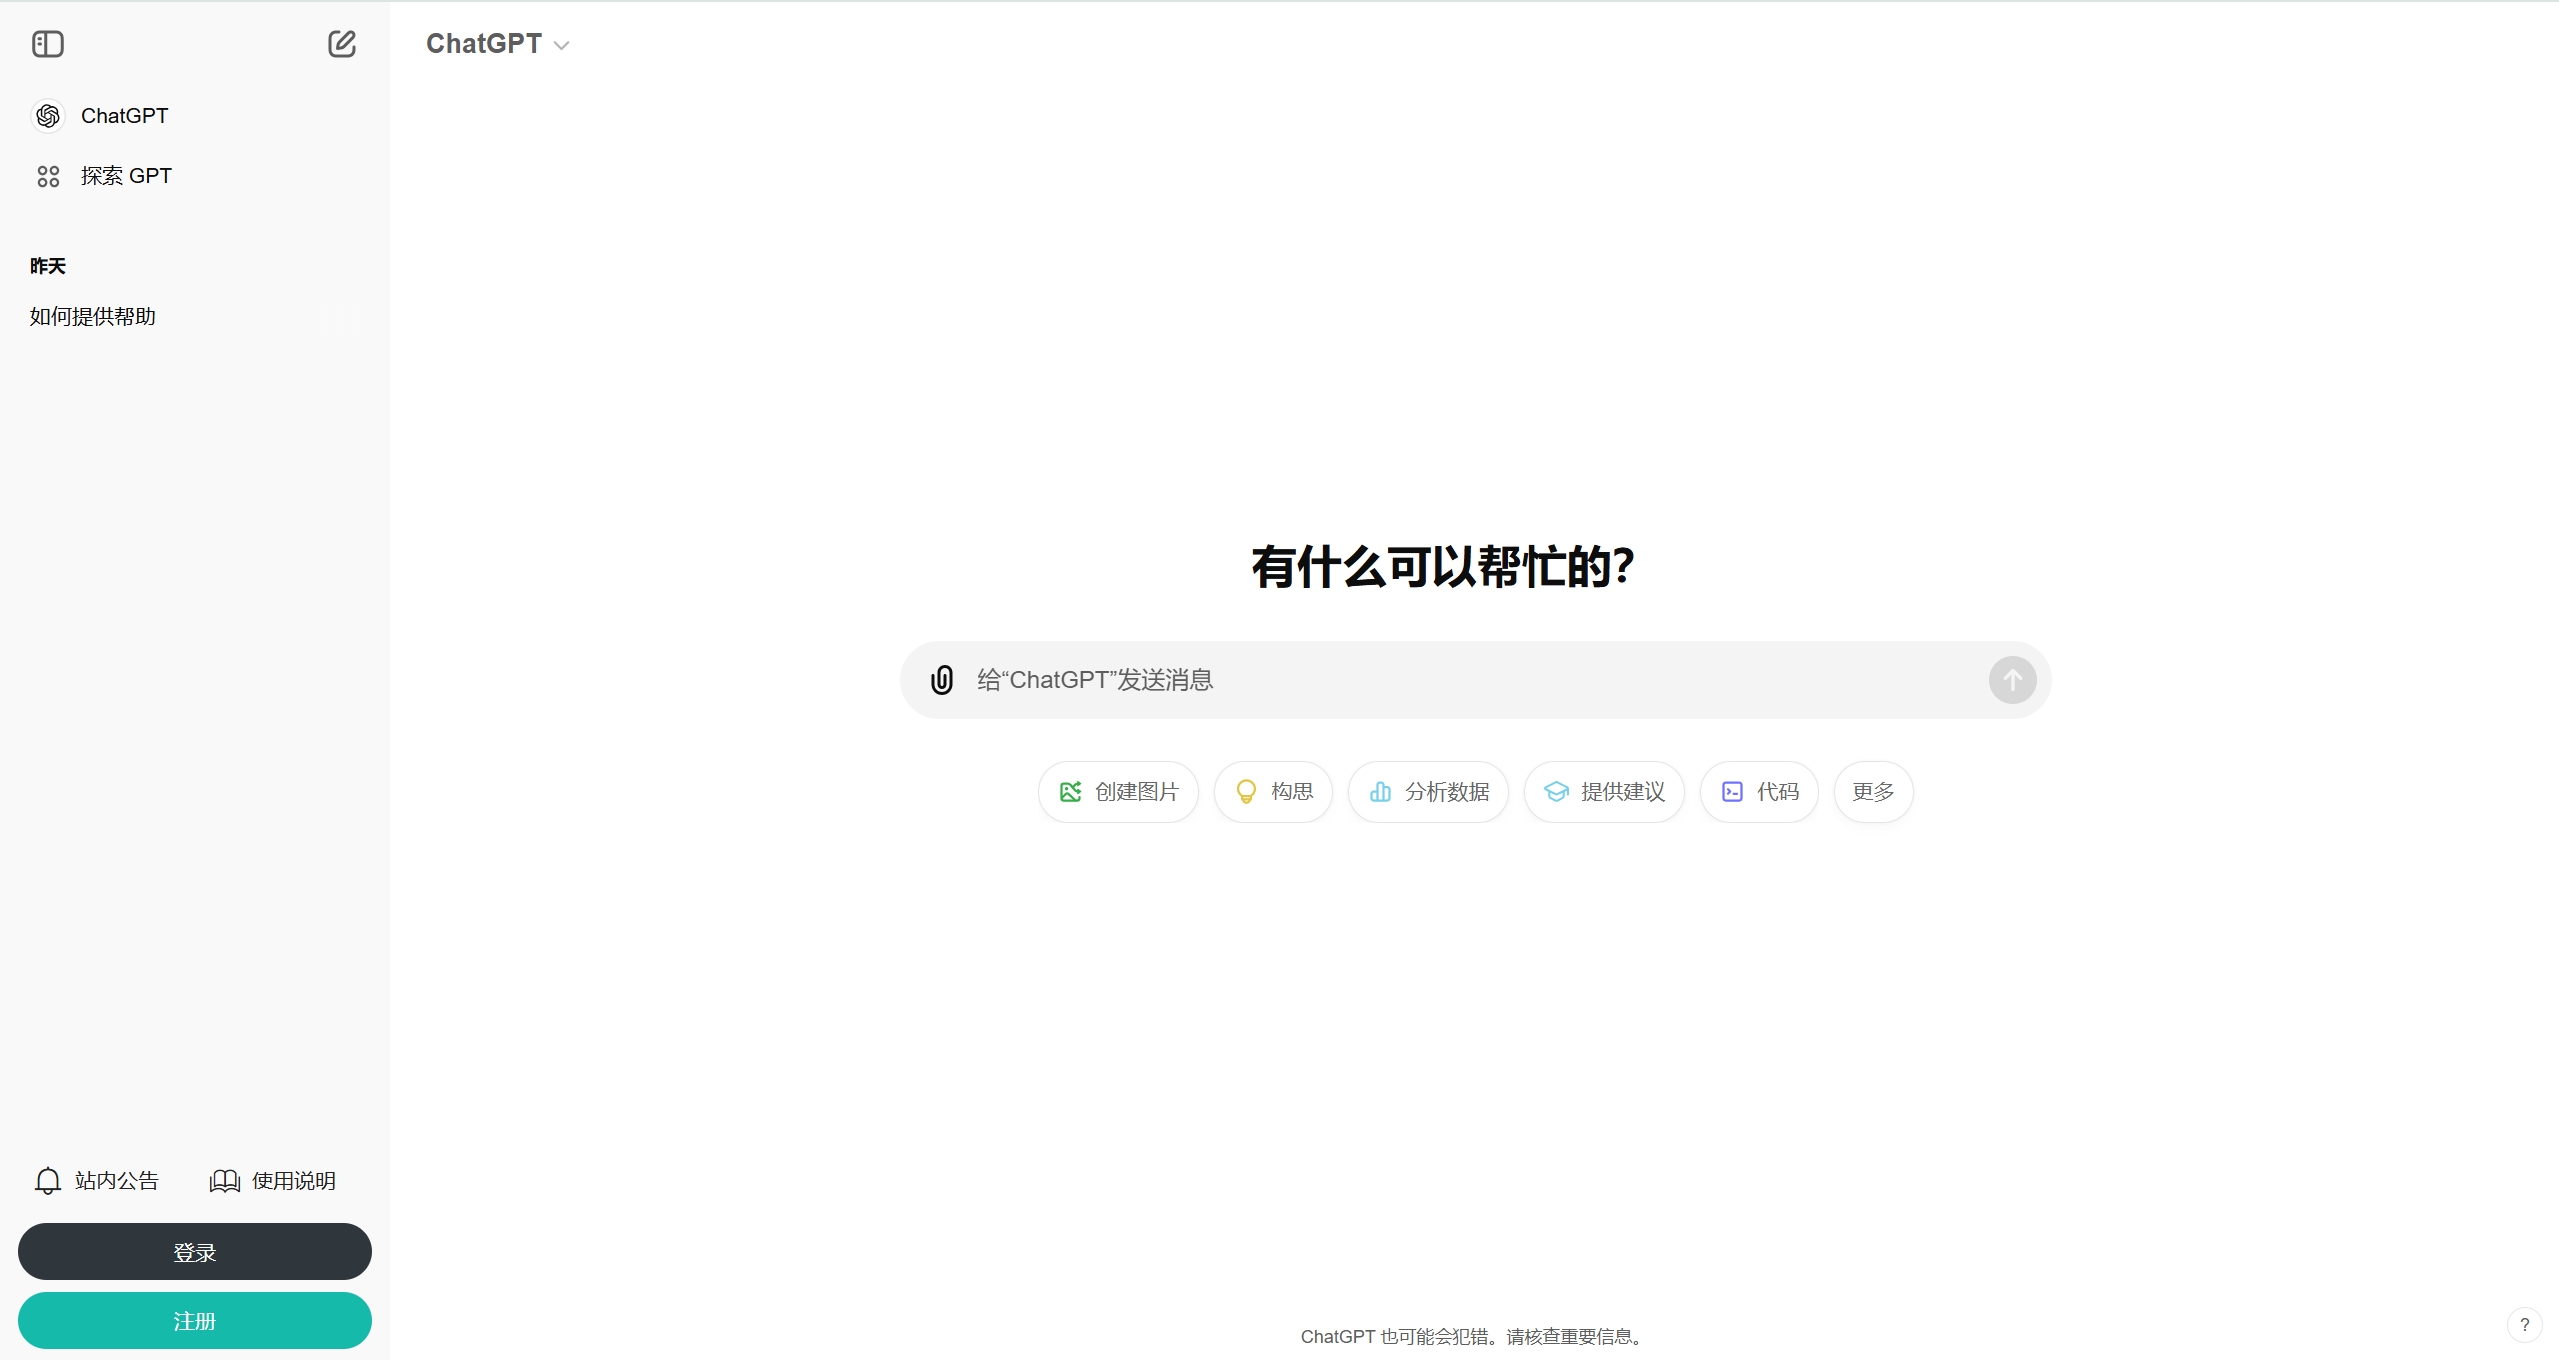Screen dimensions: 2559x1360
Task: Click the new chat pencil icon
Action: (342, 44)
